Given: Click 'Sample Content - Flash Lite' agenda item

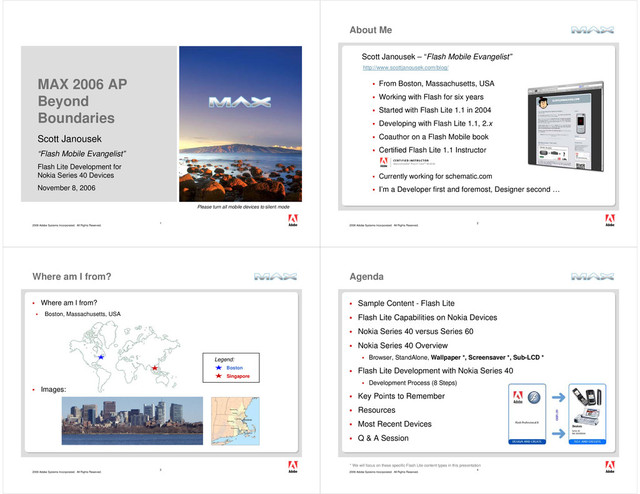Looking at the screenshot, I should pyautogui.click(x=406, y=303).
